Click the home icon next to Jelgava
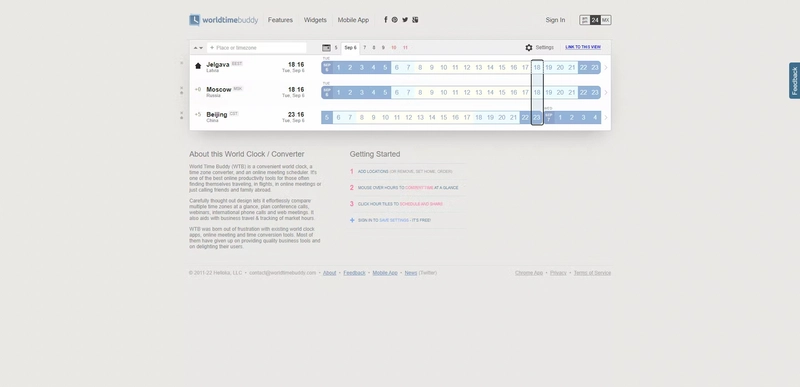The height and width of the screenshot is (387, 800). [198, 65]
